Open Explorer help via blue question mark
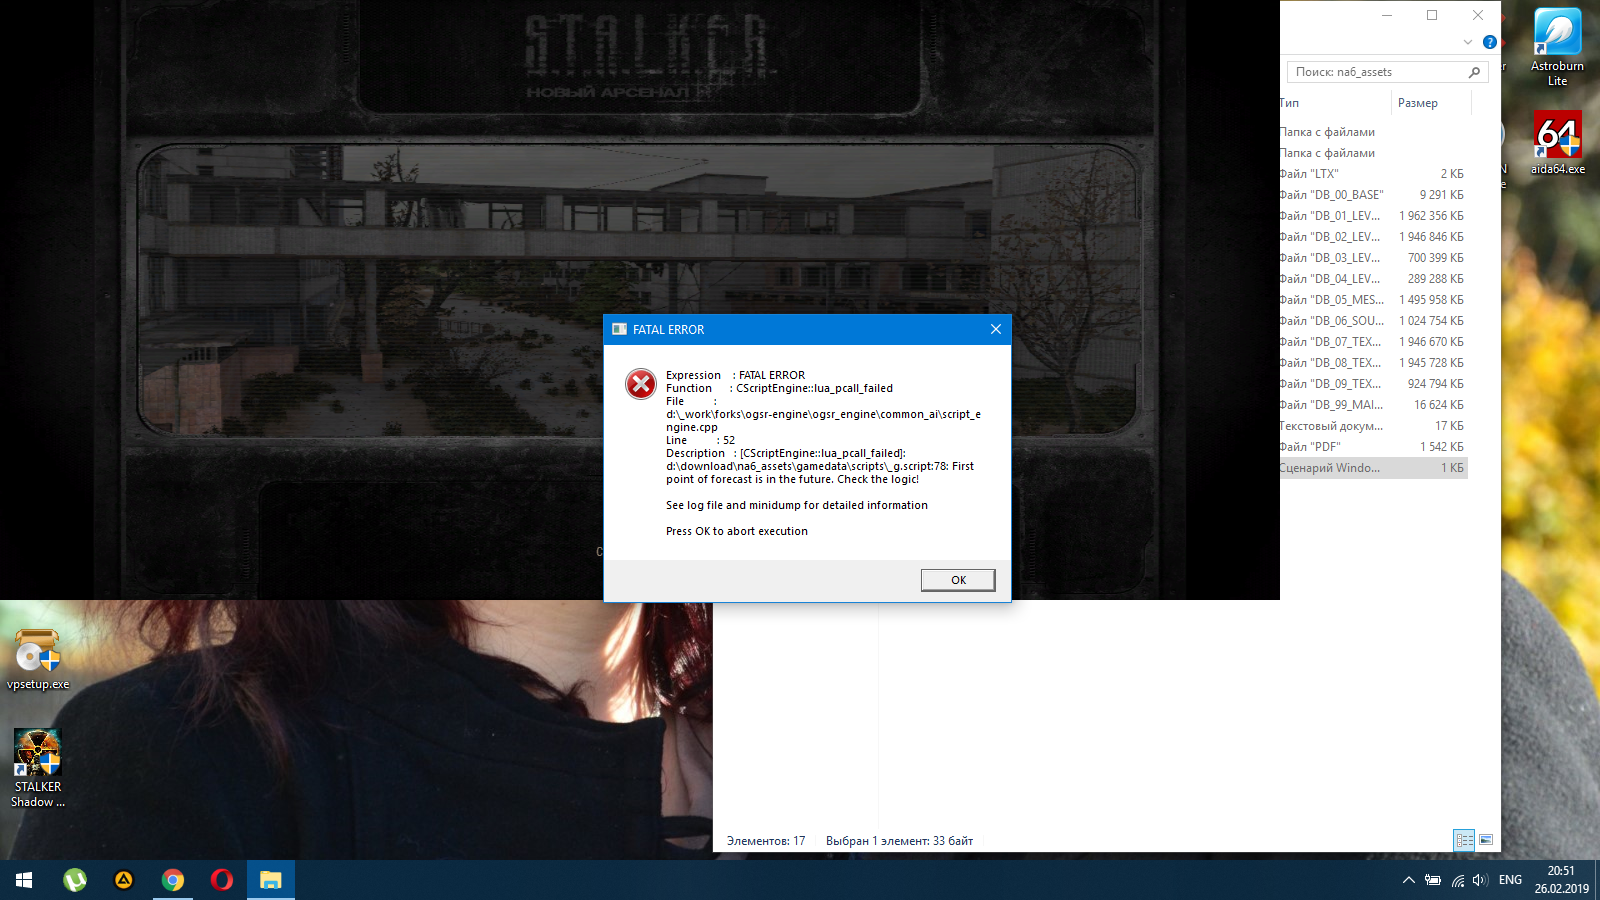This screenshot has width=1600, height=900. tap(1490, 42)
